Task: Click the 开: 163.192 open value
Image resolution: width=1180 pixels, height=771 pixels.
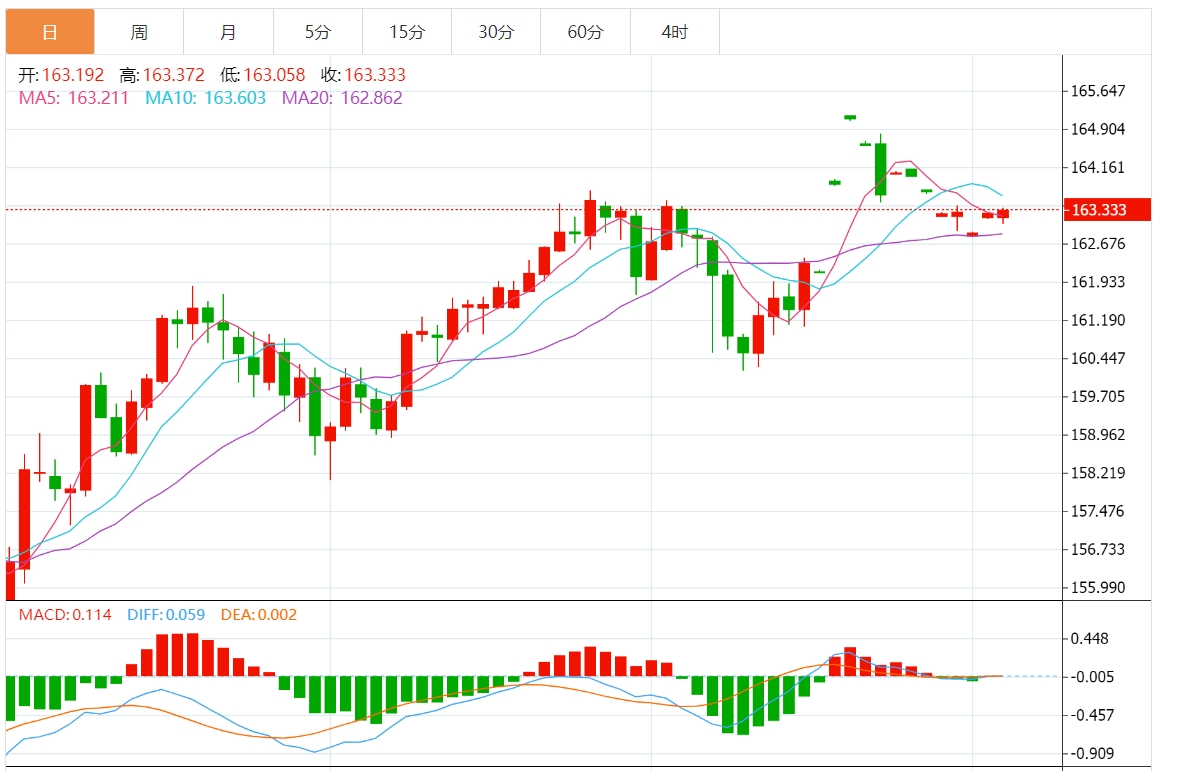Action: click(61, 75)
